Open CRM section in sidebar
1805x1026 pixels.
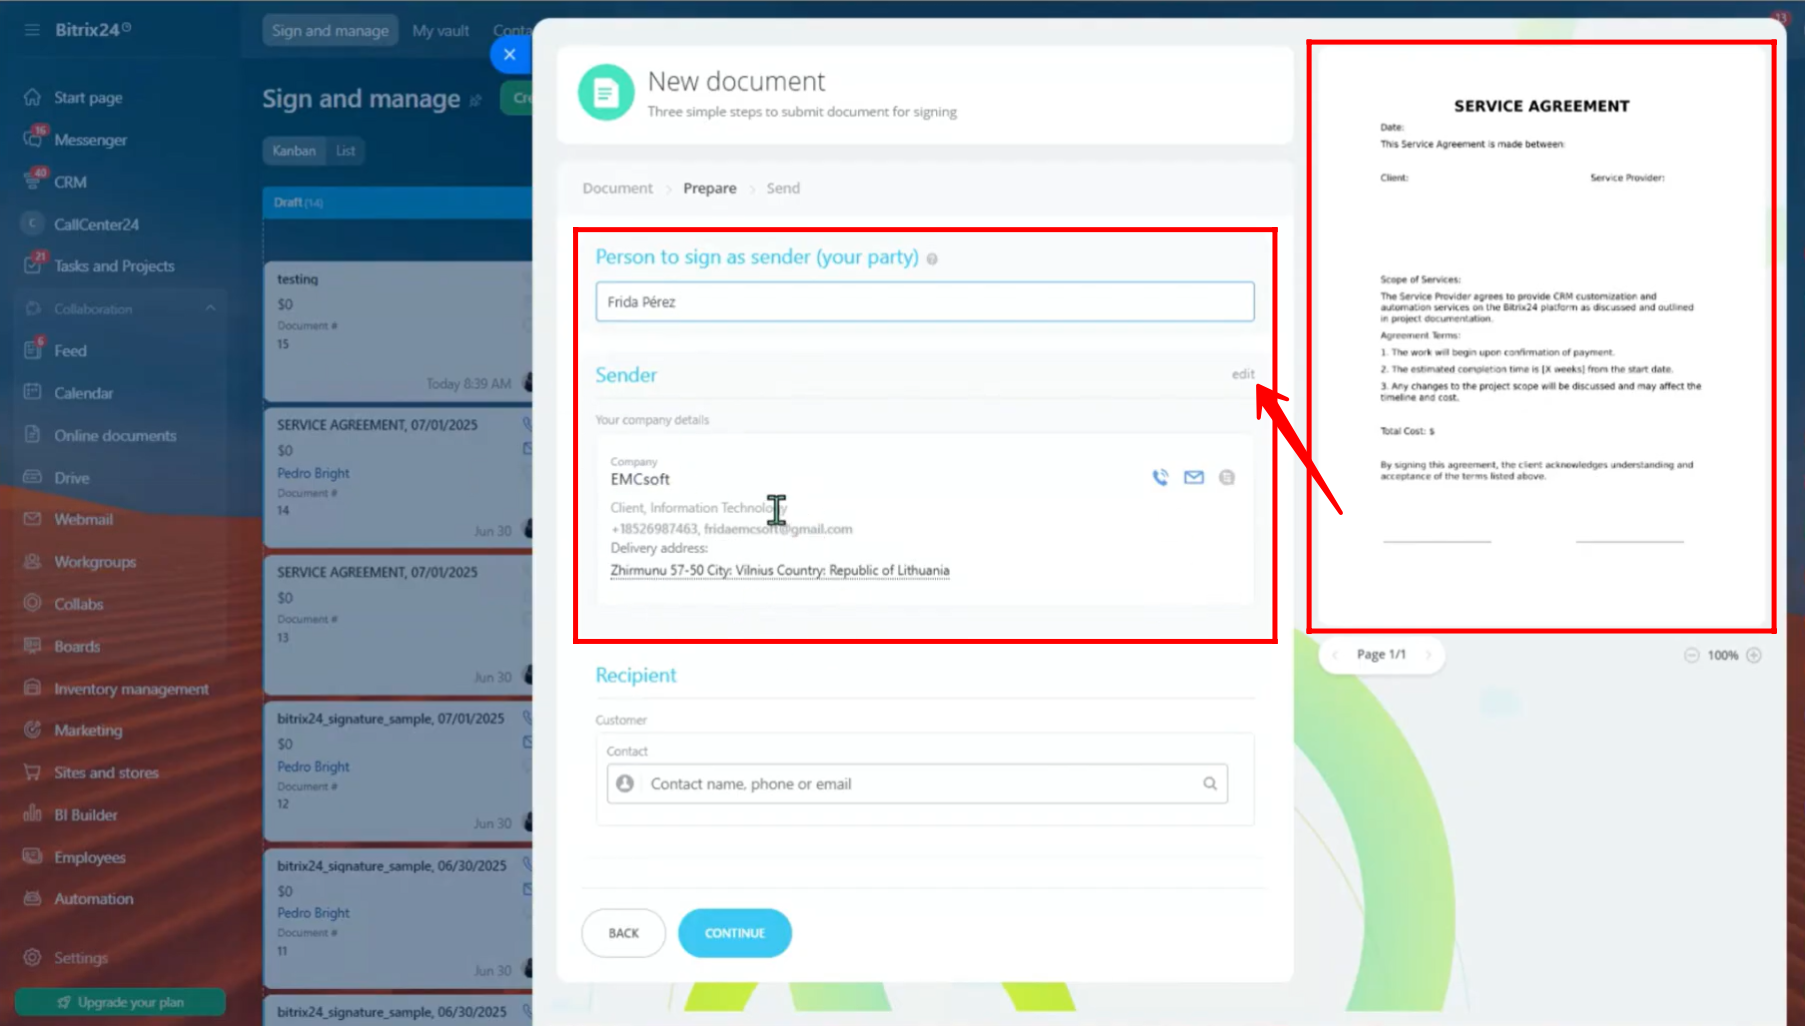pos(70,182)
